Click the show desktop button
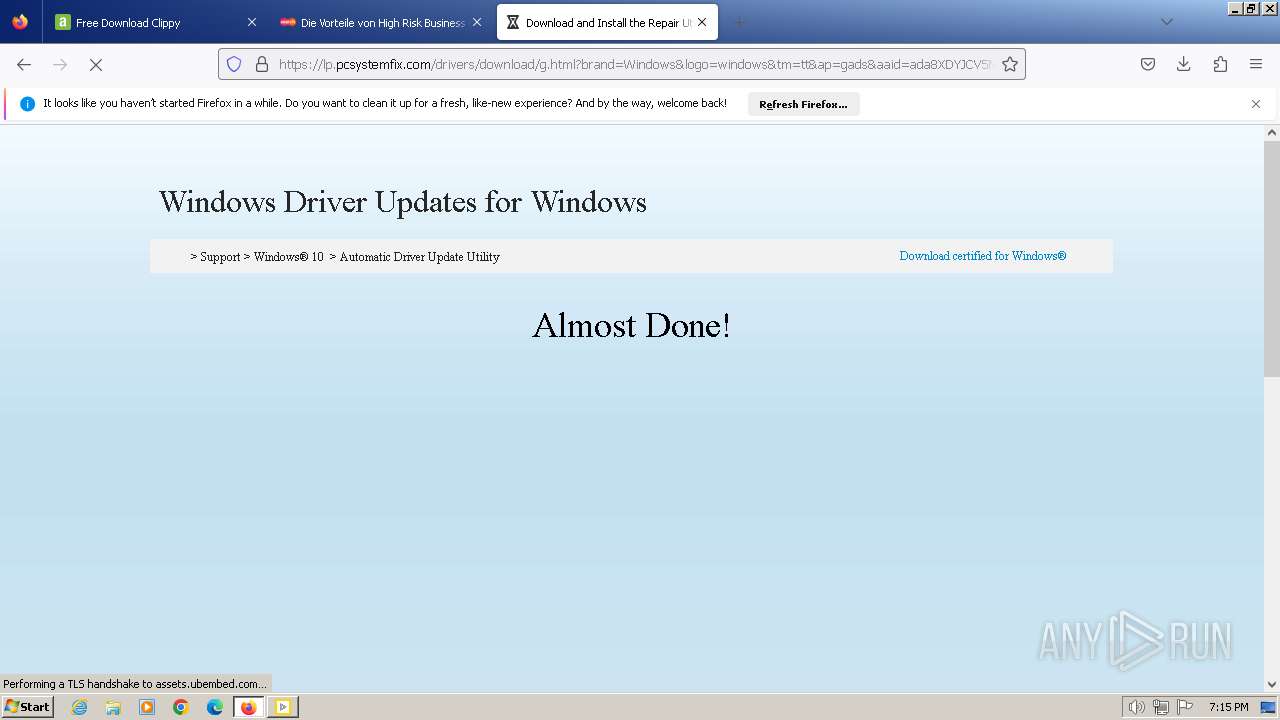The image size is (1280, 720). click(1269, 707)
